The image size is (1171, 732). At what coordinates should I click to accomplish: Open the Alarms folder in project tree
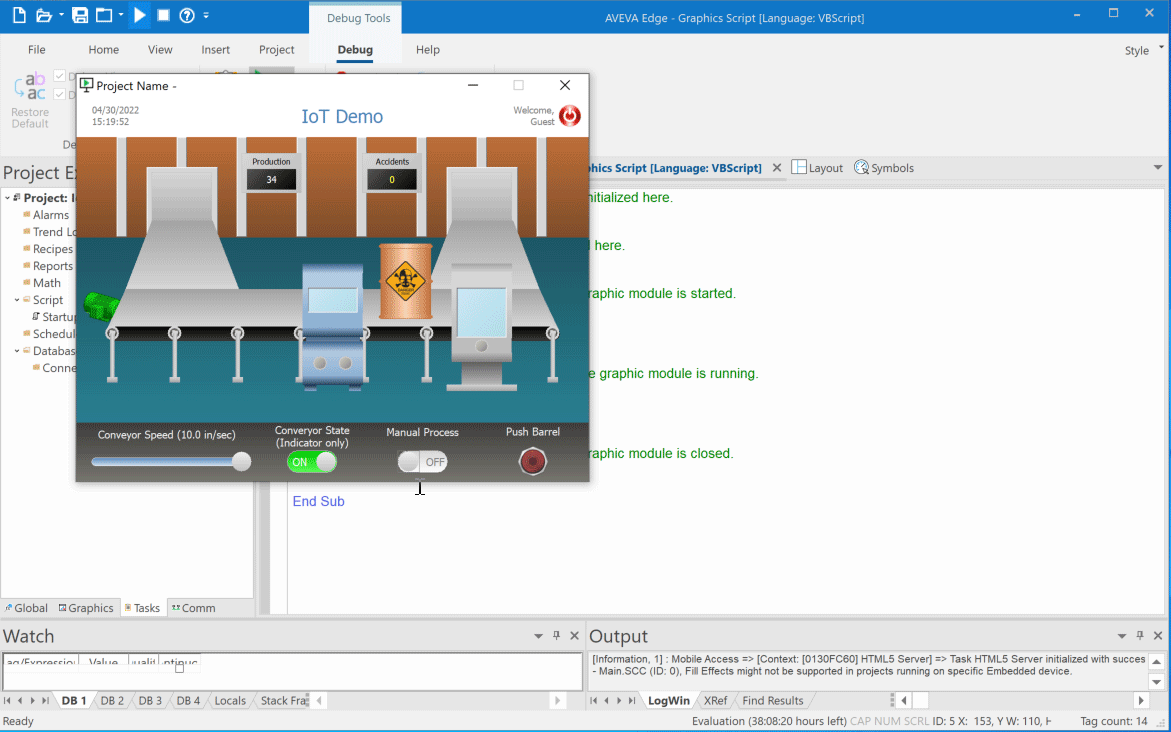coord(51,215)
